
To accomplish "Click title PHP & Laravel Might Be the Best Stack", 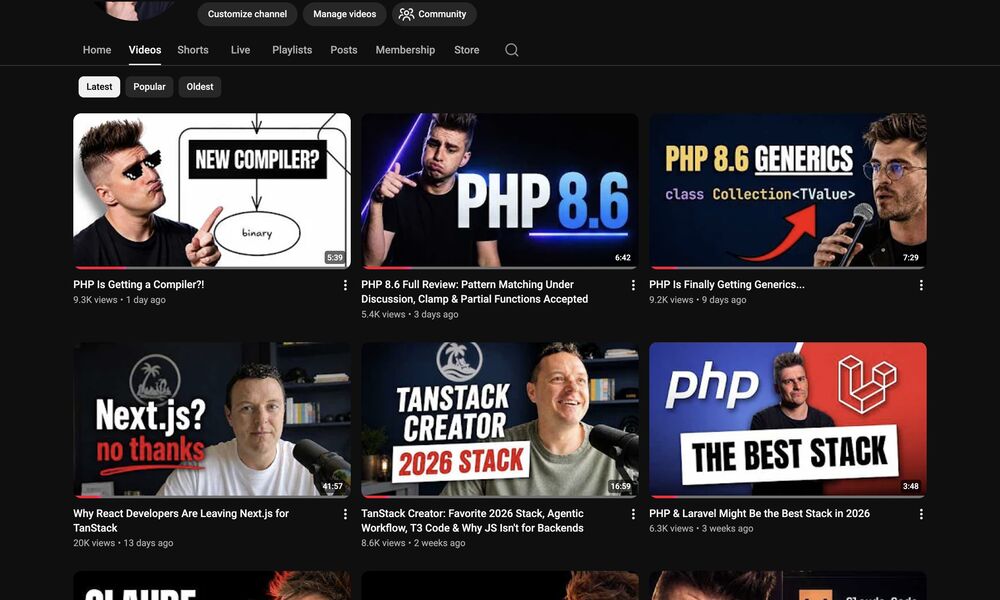I will (x=760, y=513).
